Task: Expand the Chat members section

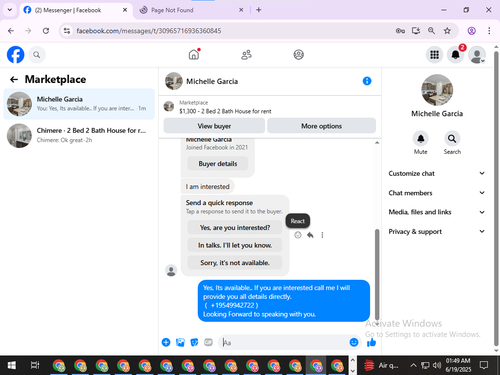Action: (x=436, y=193)
